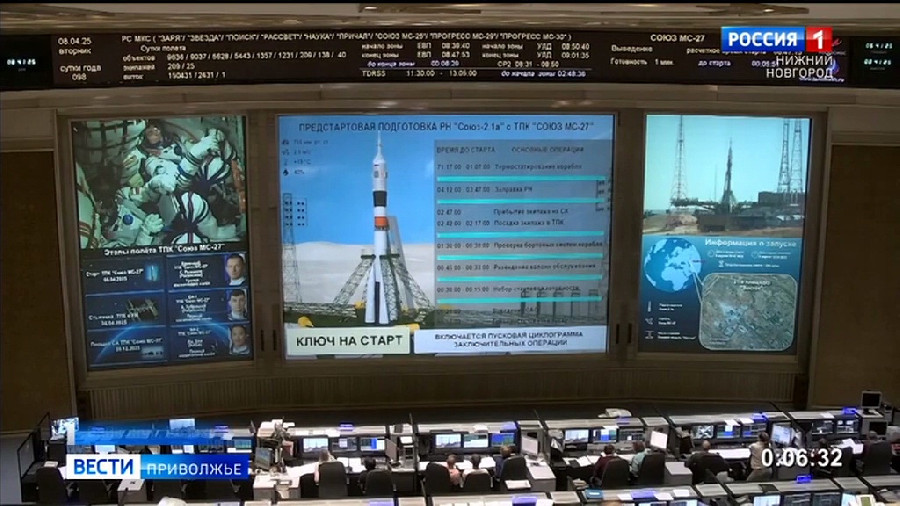Click the Soyuz rocket illustration on center screen
Screen dimensions: 900x506
(x=380, y=229)
